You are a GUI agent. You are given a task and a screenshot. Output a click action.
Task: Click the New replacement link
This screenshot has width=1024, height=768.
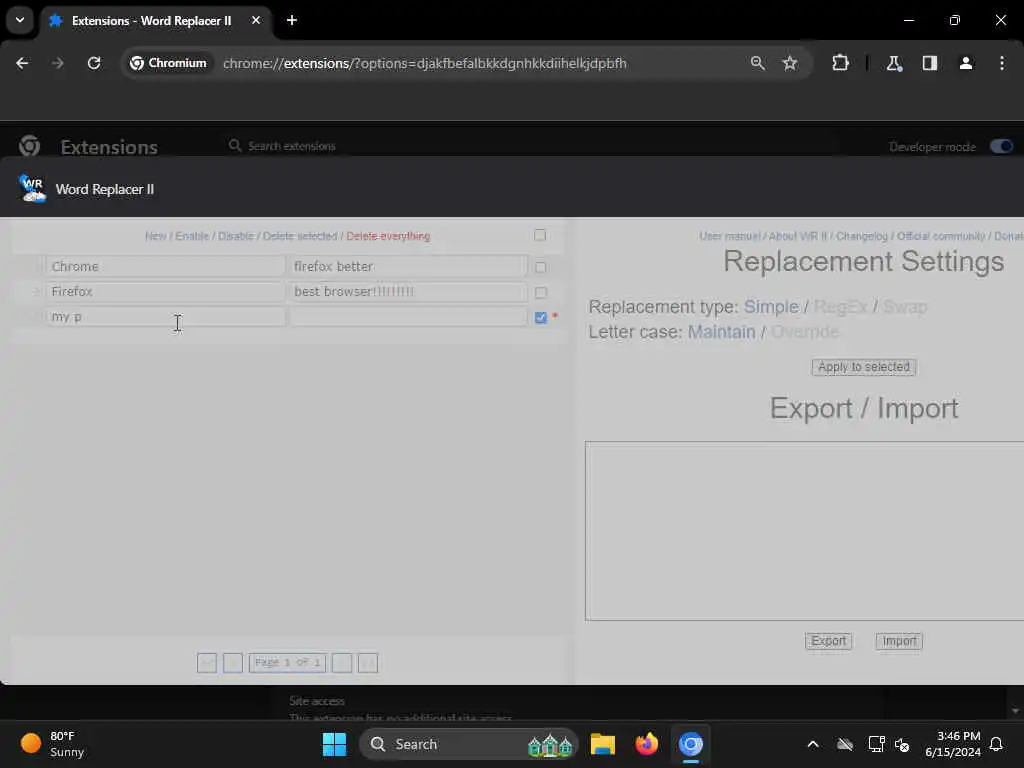click(x=155, y=236)
